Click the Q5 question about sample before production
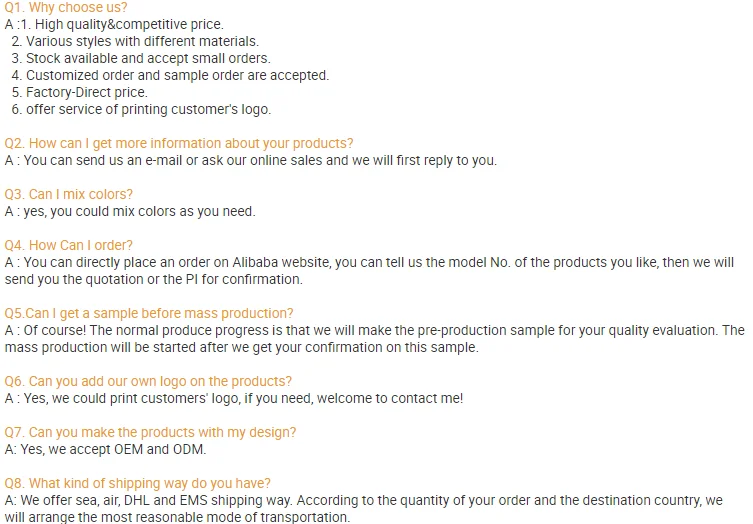The image size is (753, 524). (150, 313)
